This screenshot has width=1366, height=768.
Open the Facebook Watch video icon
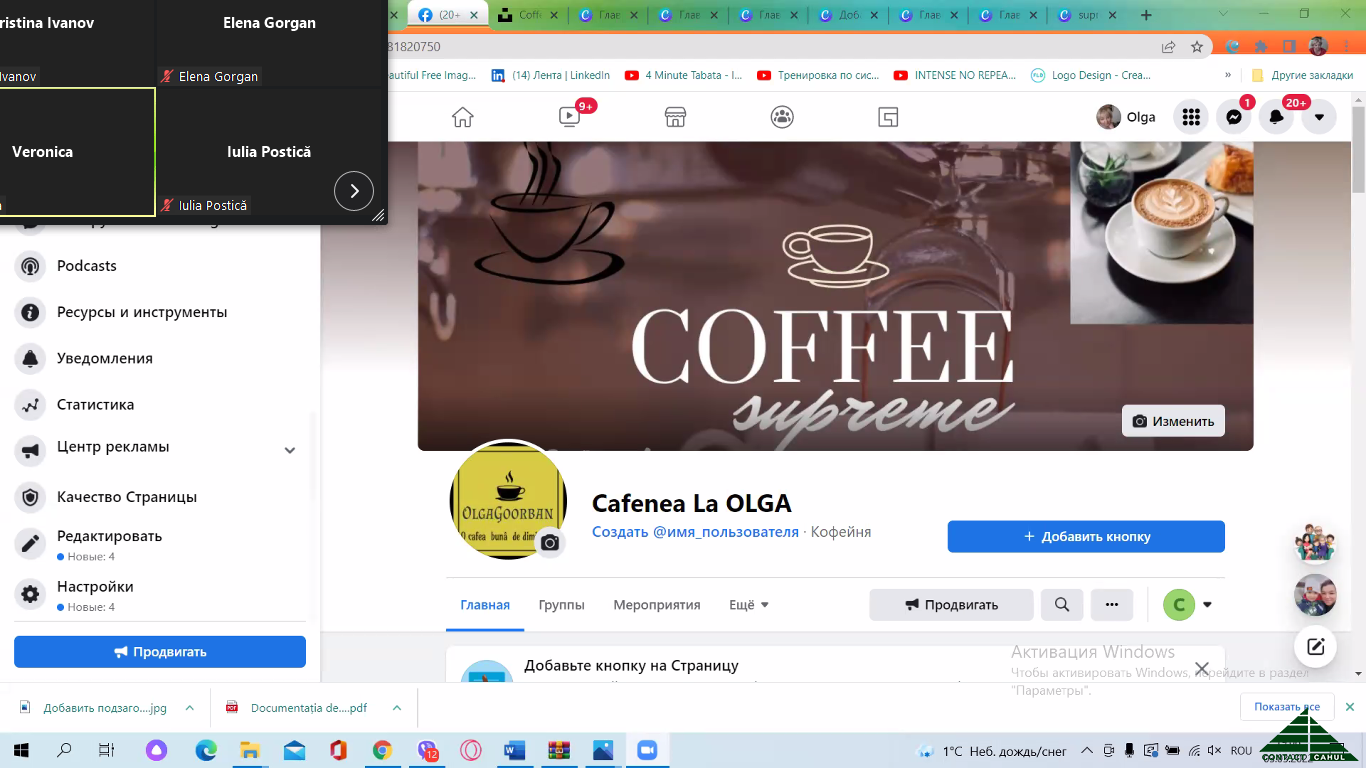569,117
